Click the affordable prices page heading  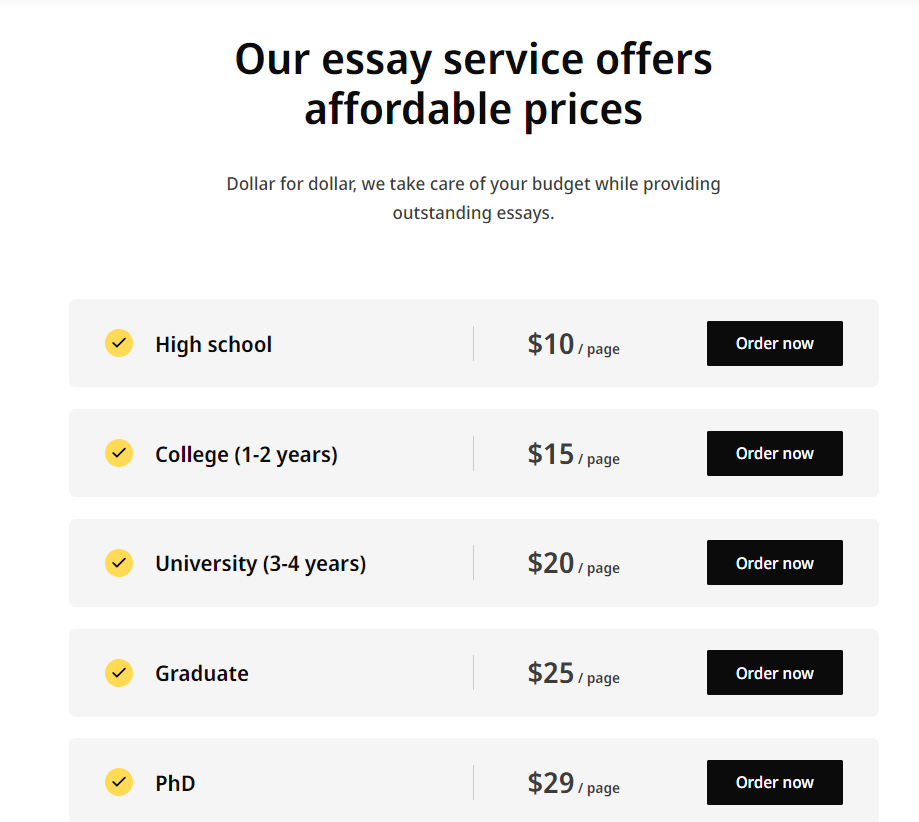473,84
